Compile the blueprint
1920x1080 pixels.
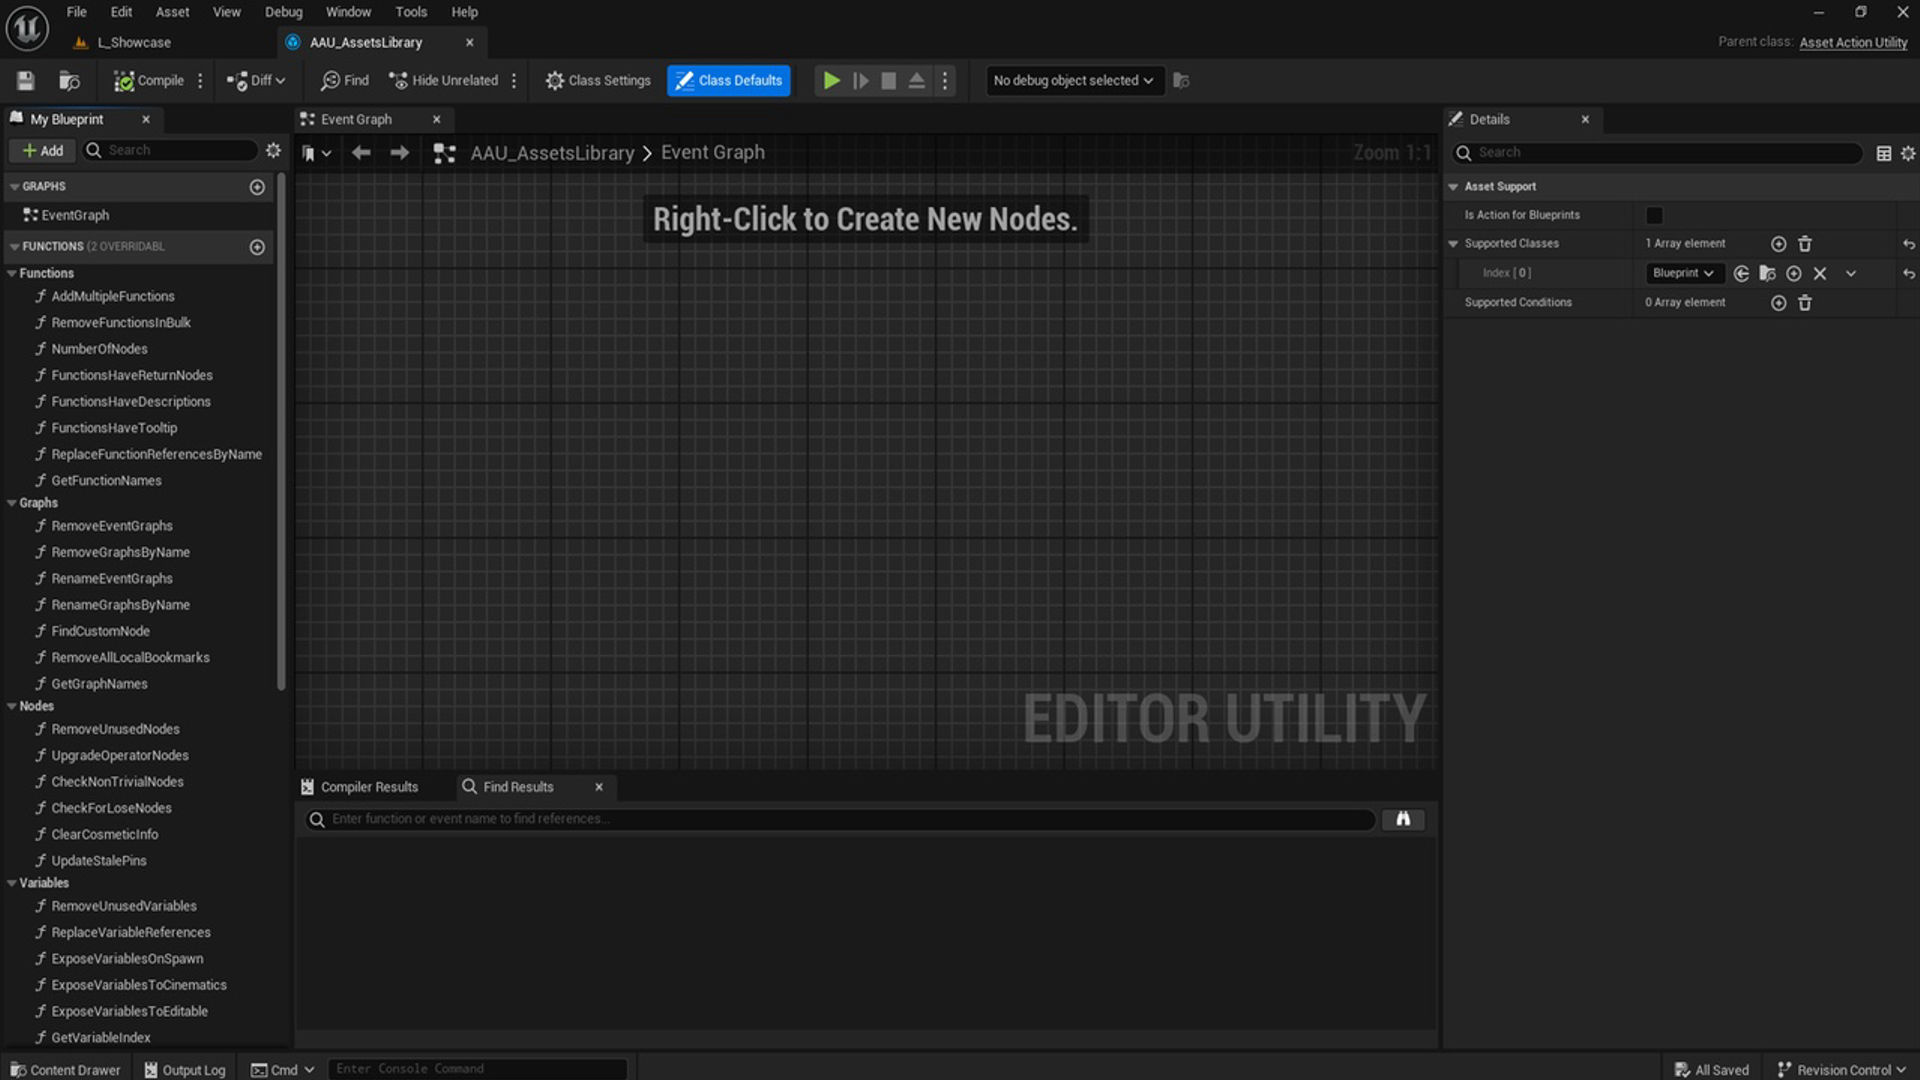(149, 80)
